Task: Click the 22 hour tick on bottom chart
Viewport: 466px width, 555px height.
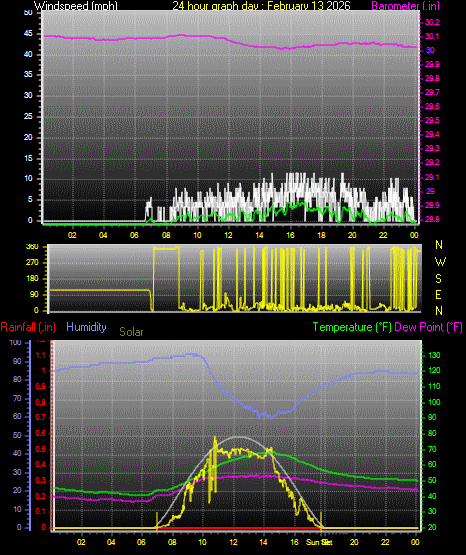Action: (385, 542)
